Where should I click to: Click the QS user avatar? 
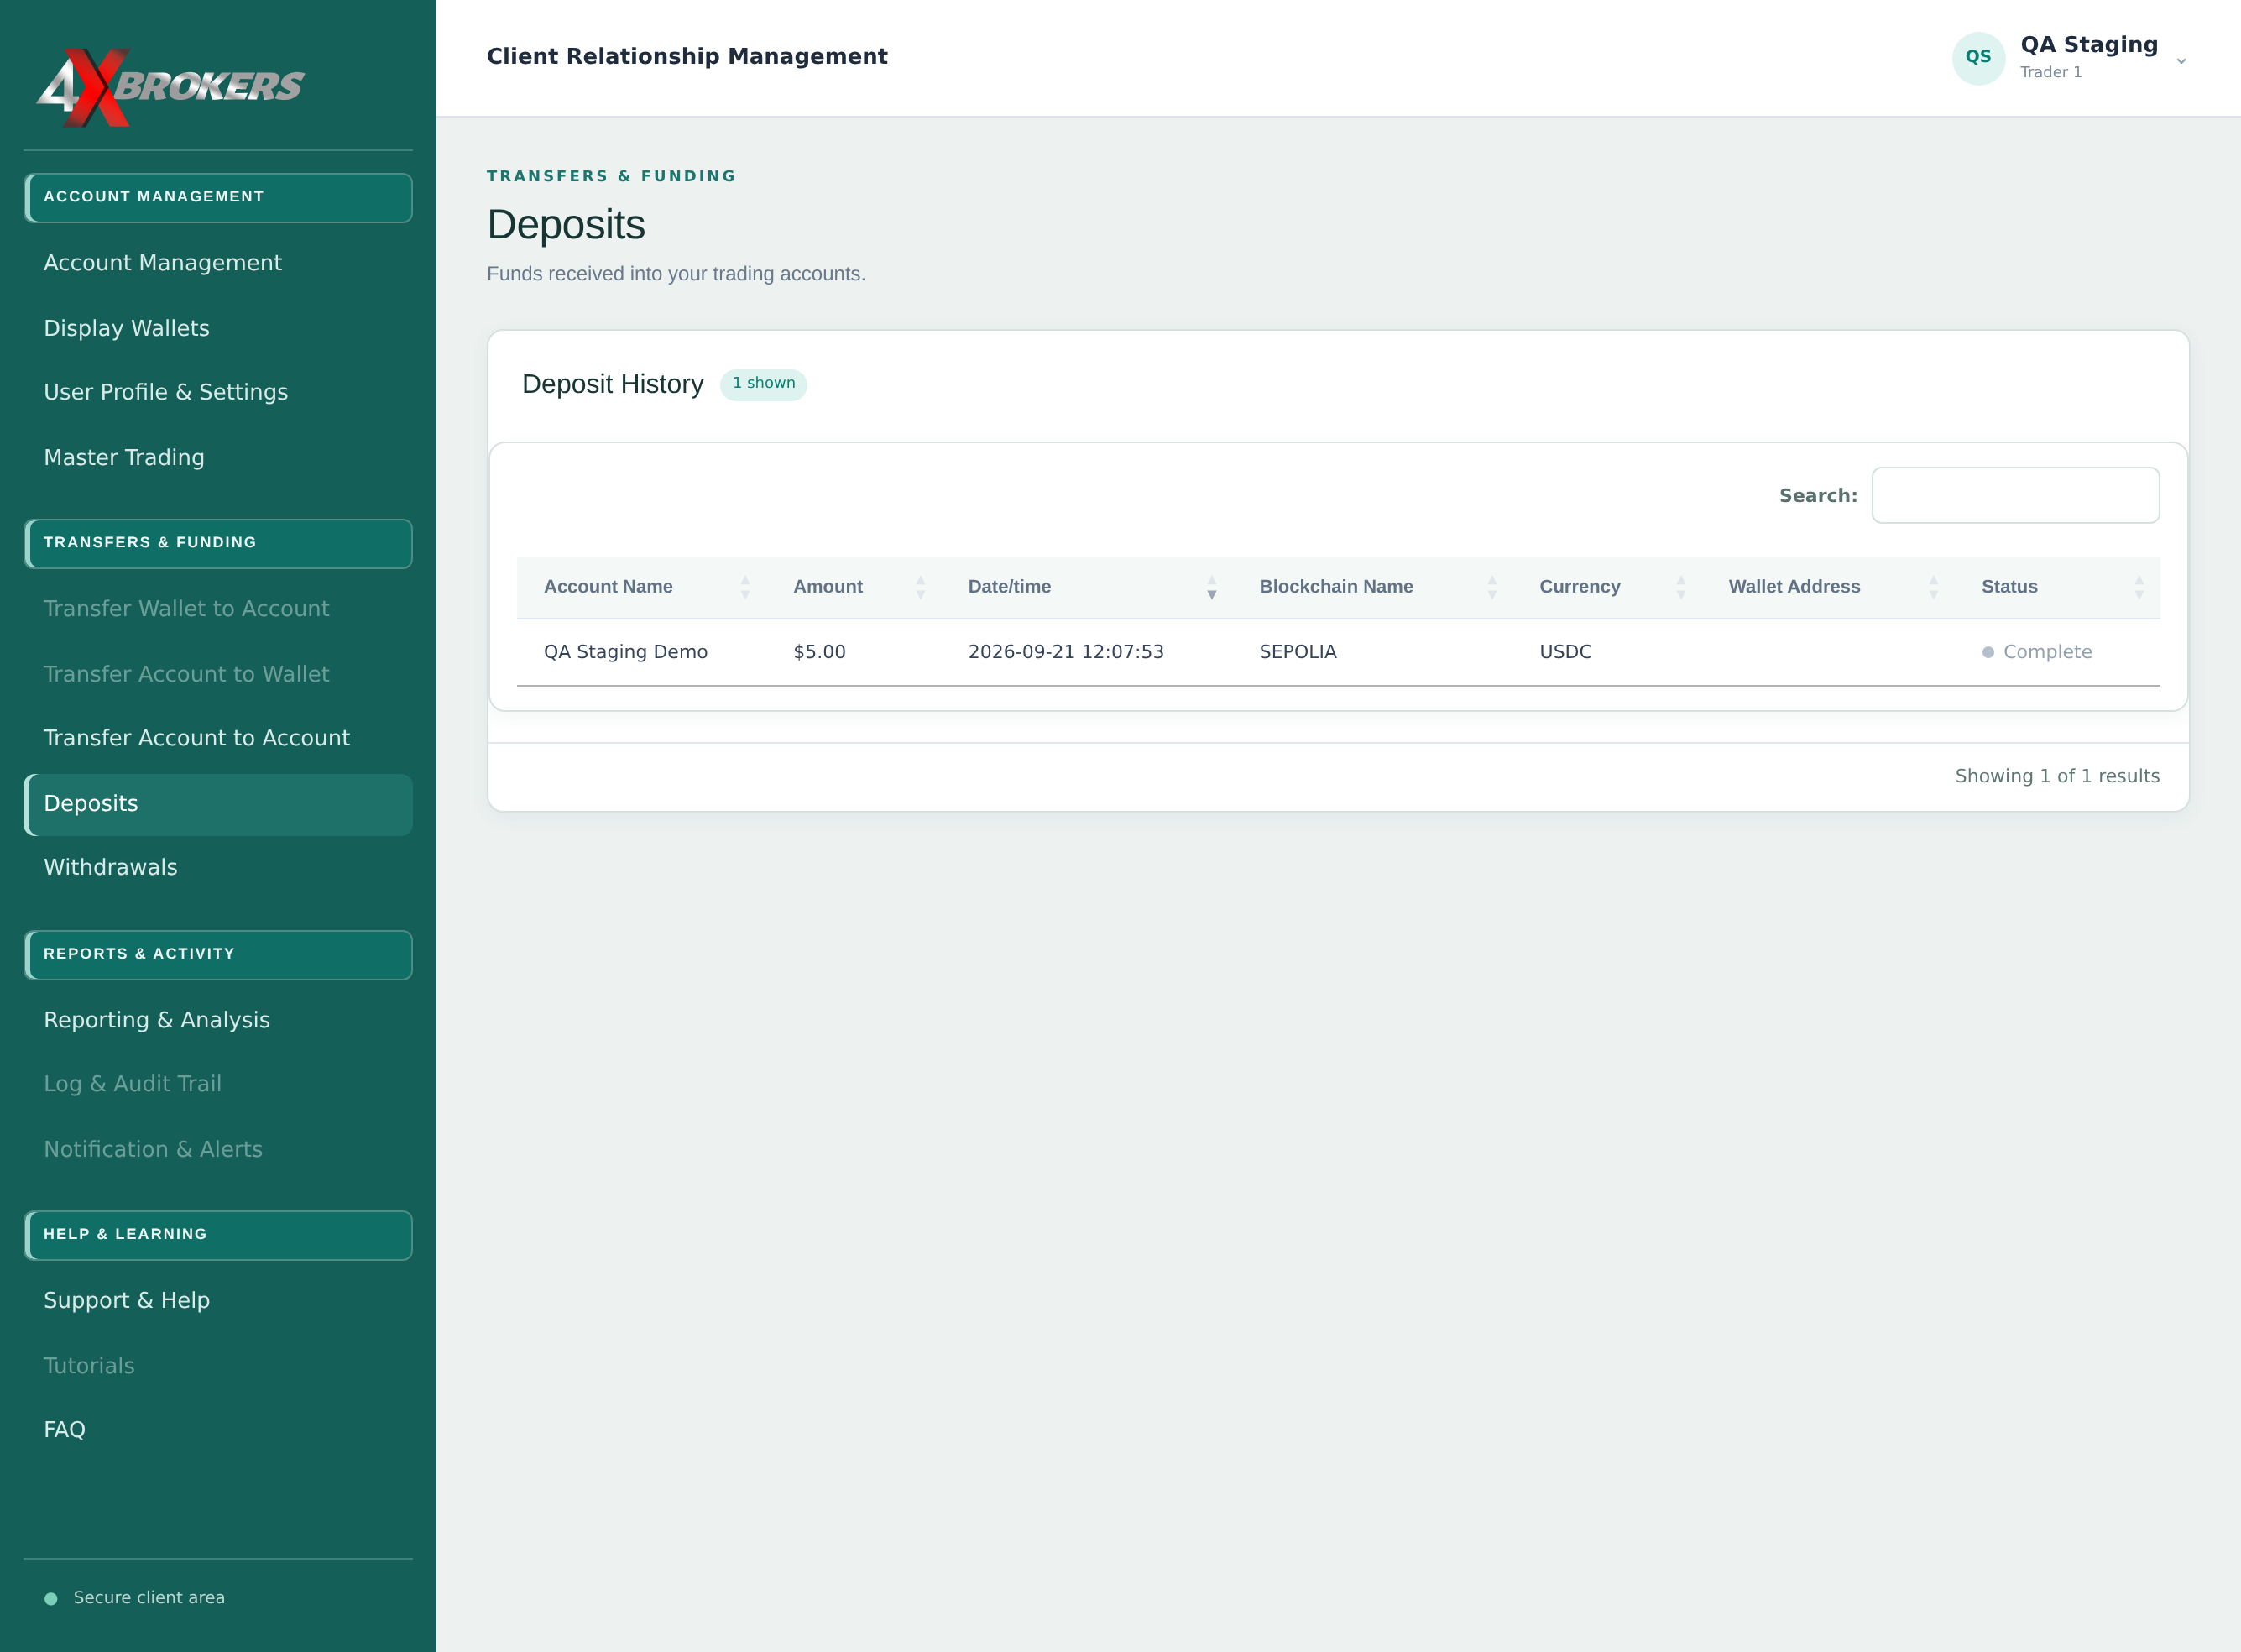tap(1978, 58)
